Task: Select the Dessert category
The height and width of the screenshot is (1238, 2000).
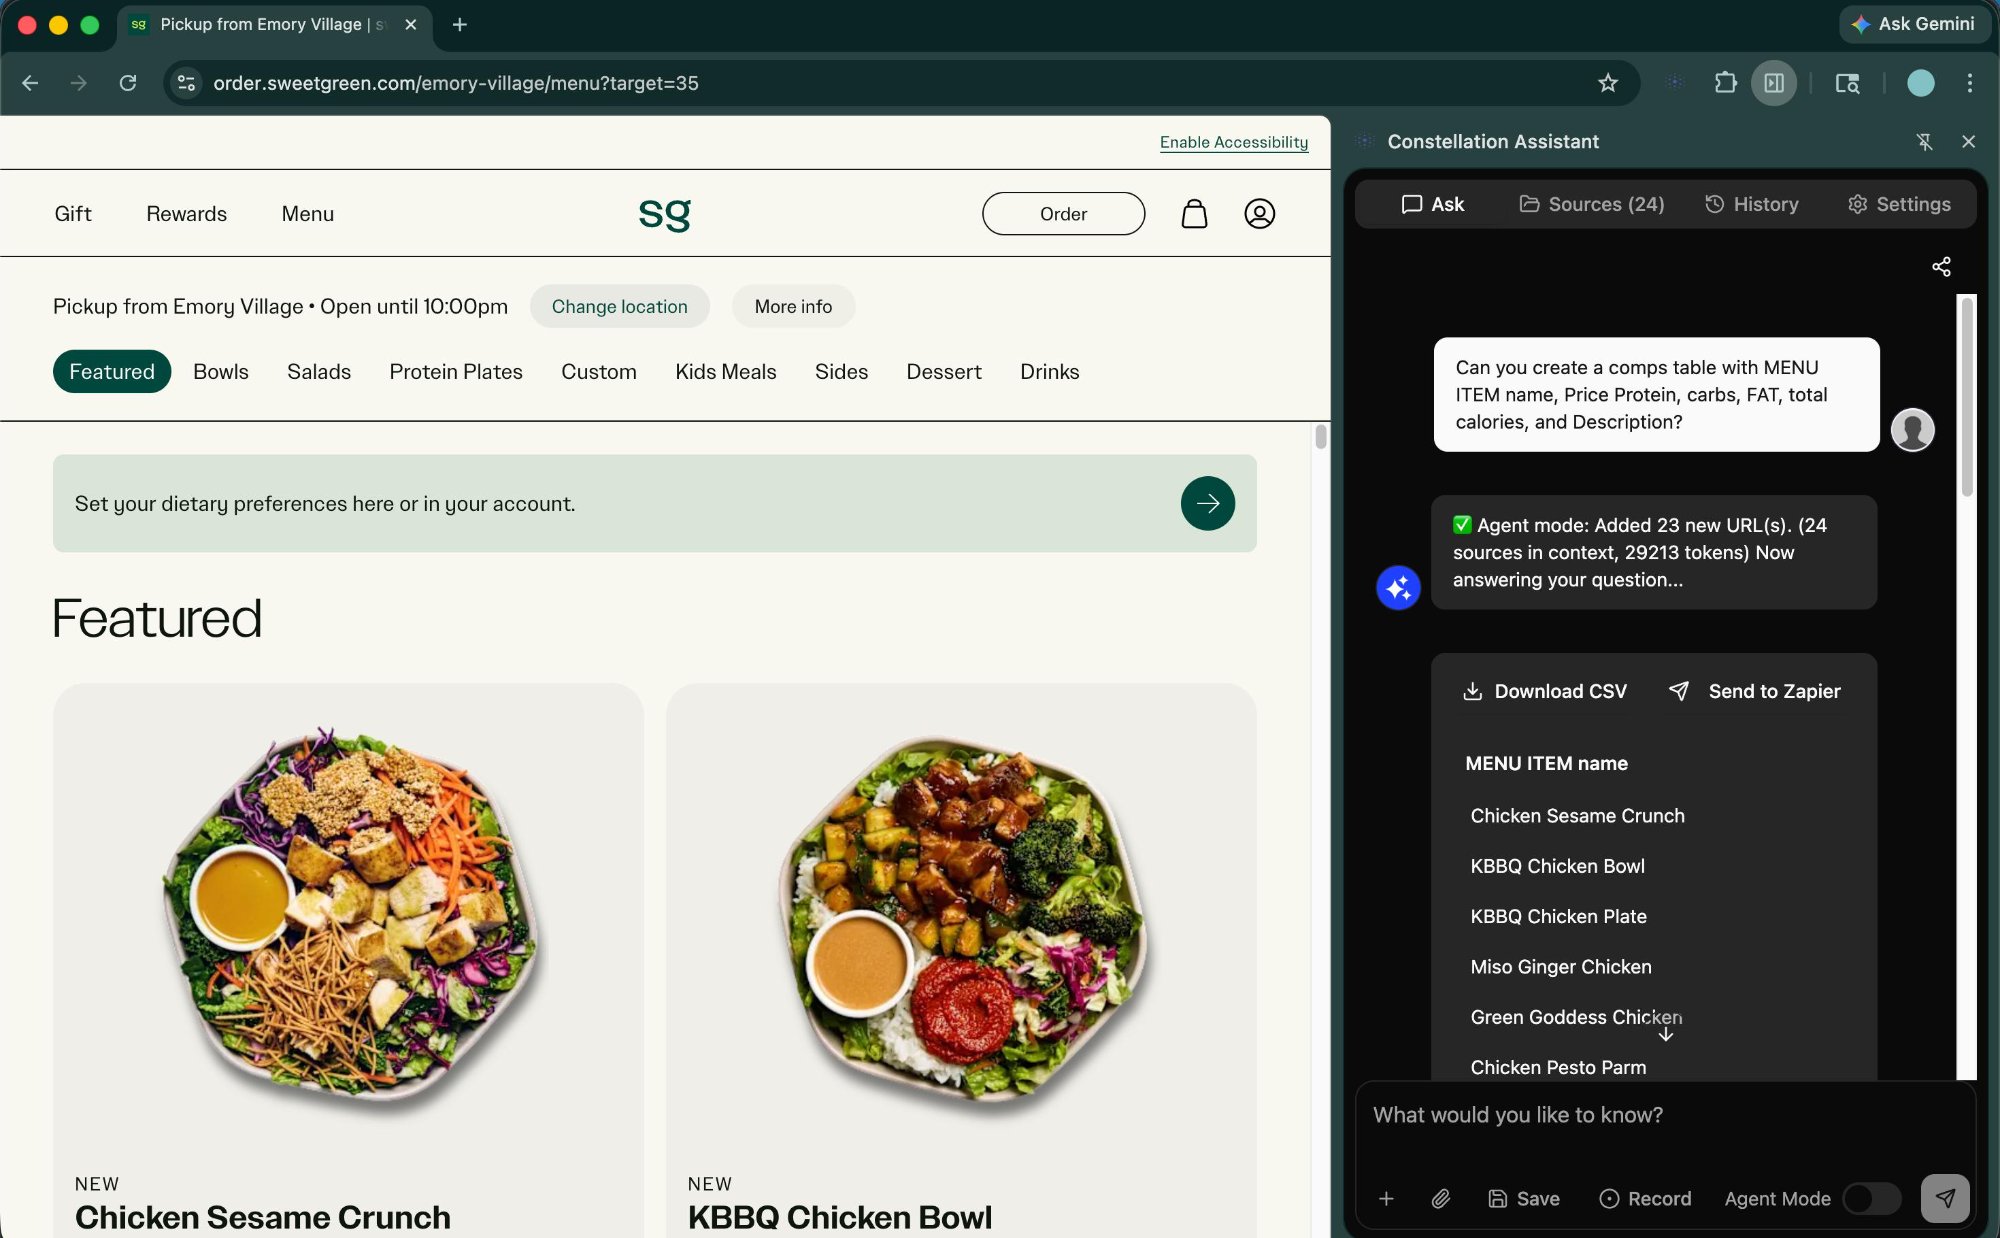Action: (944, 371)
